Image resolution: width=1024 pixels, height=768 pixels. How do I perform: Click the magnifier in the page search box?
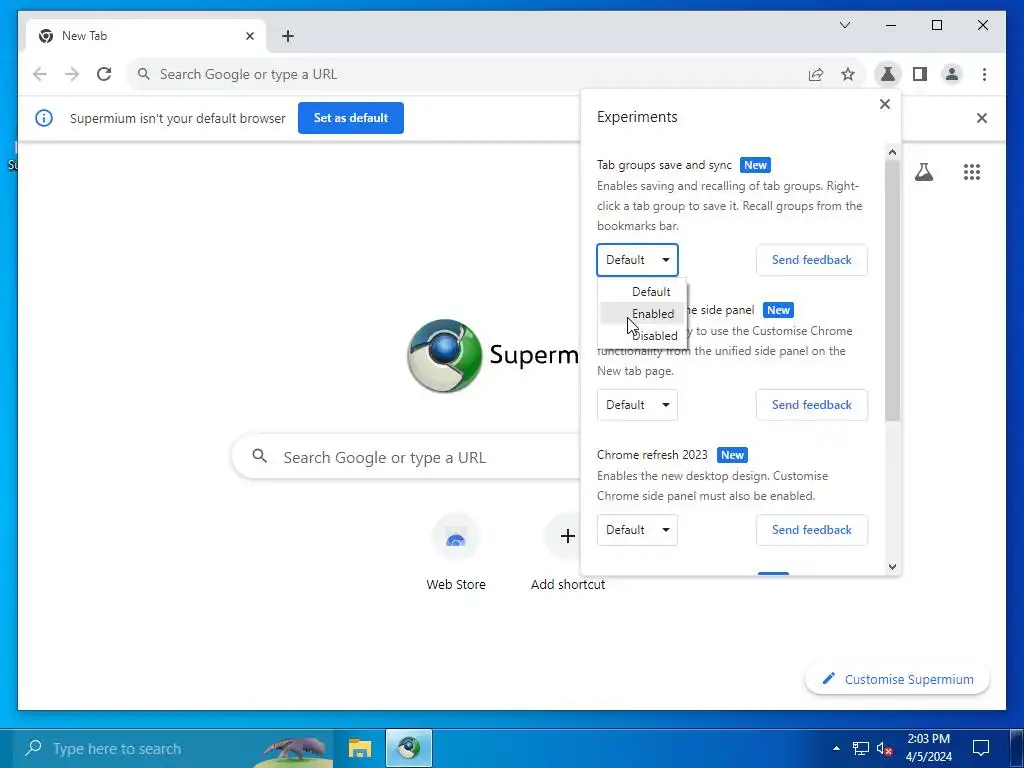tap(259, 456)
